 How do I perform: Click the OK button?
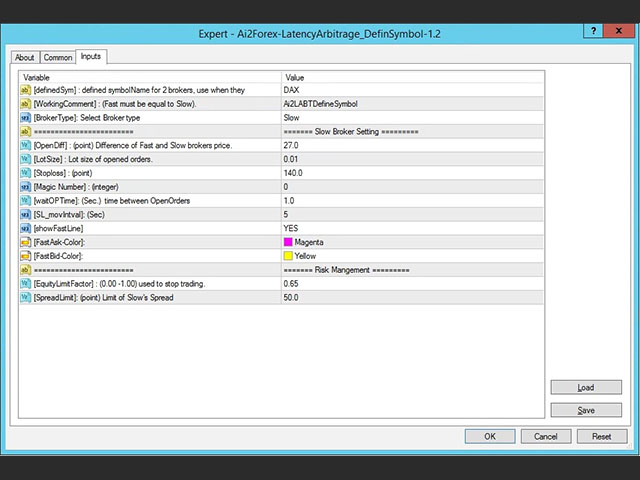coord(490,436)
